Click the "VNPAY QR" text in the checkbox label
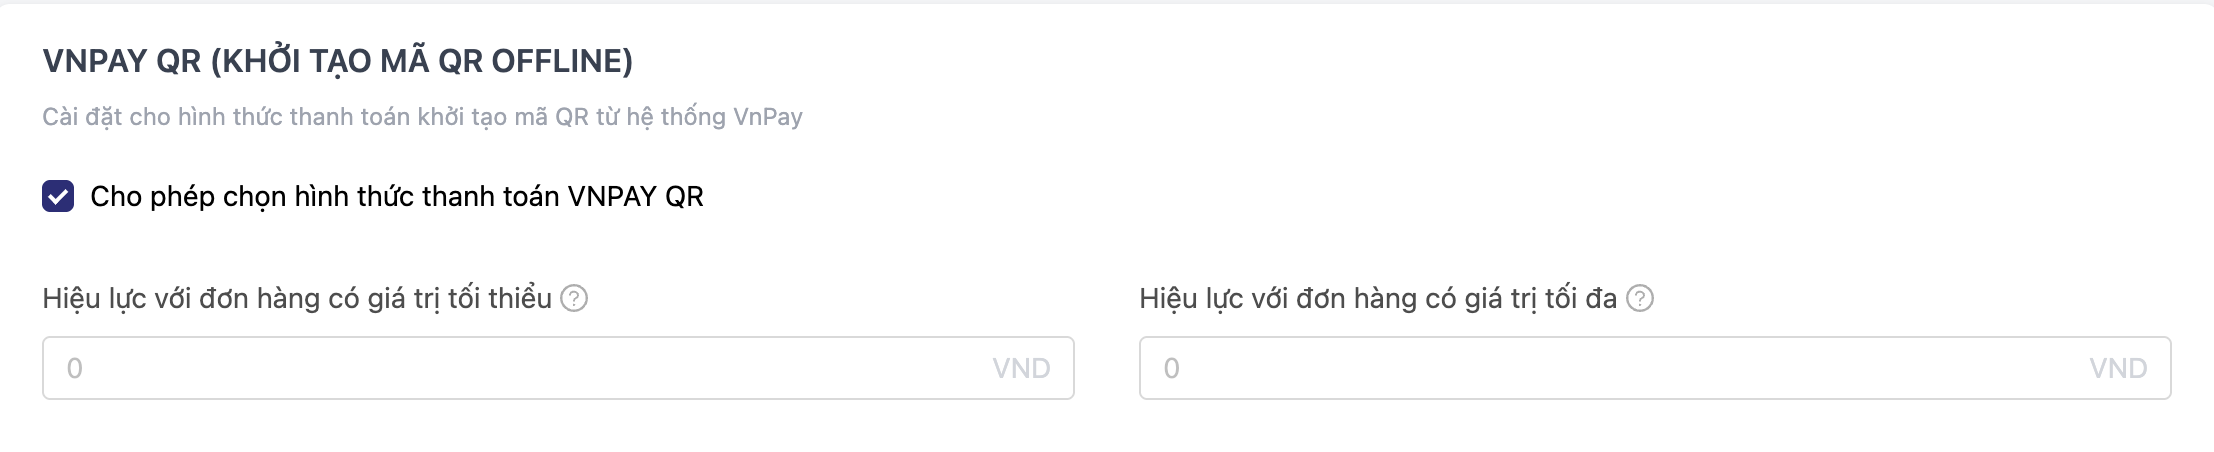The height and width of the screenshot is (452, 2214). tap(636, 196)
